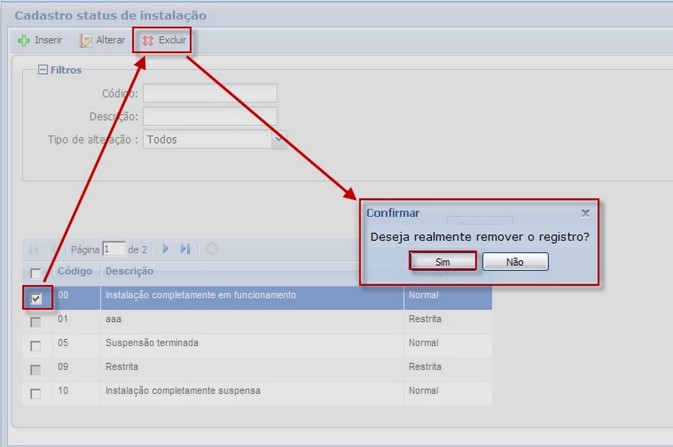Tick the checkbox for row 10
This screenshot has height=447, width=673.
(x=36, y=393)
